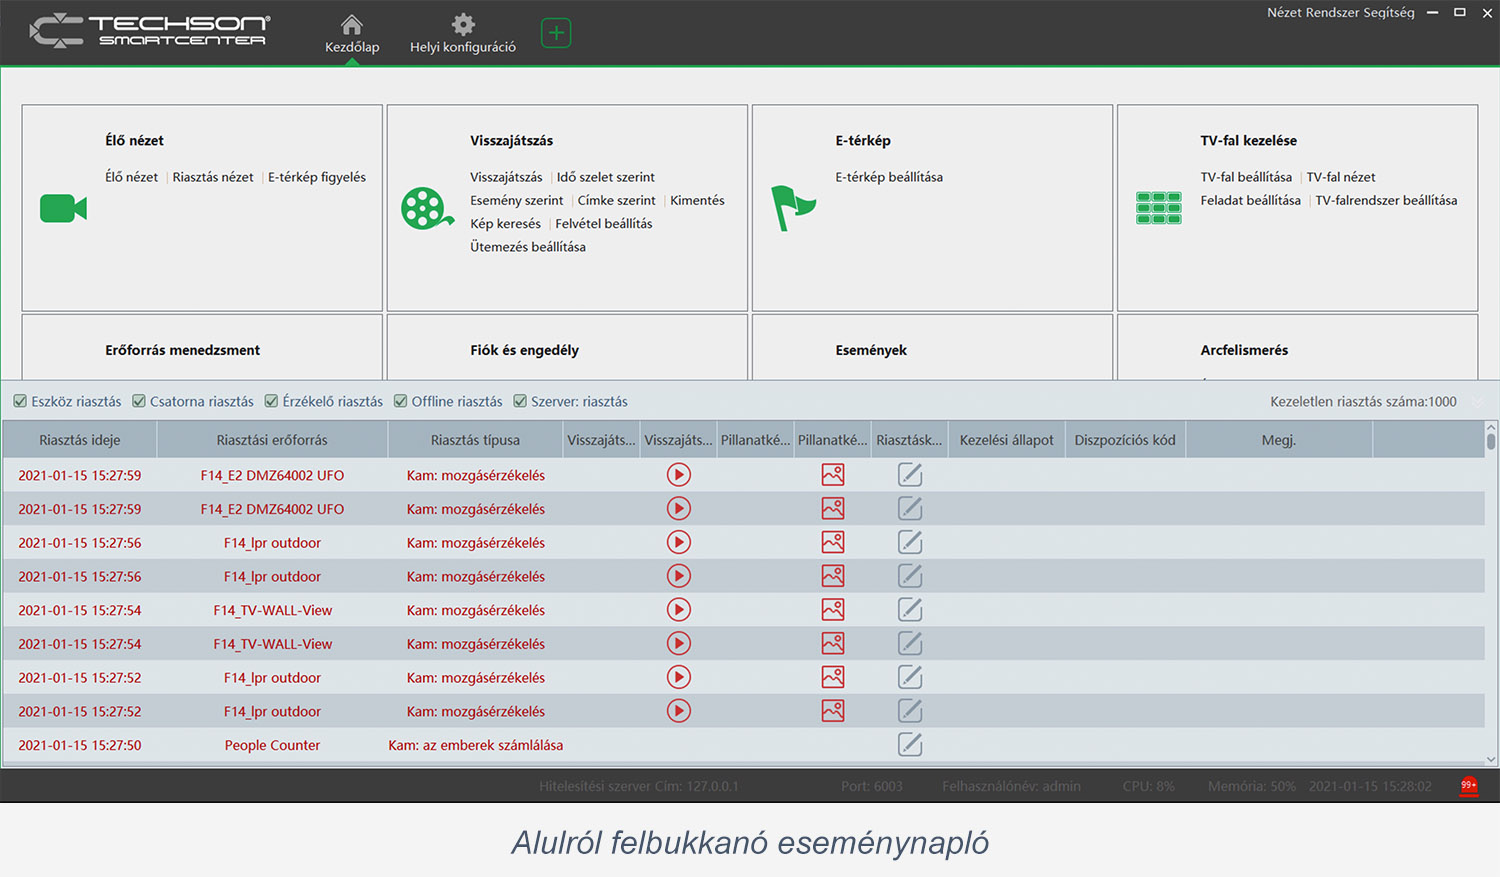Click the alarm list scroll-down arrow

point(1491,759)
